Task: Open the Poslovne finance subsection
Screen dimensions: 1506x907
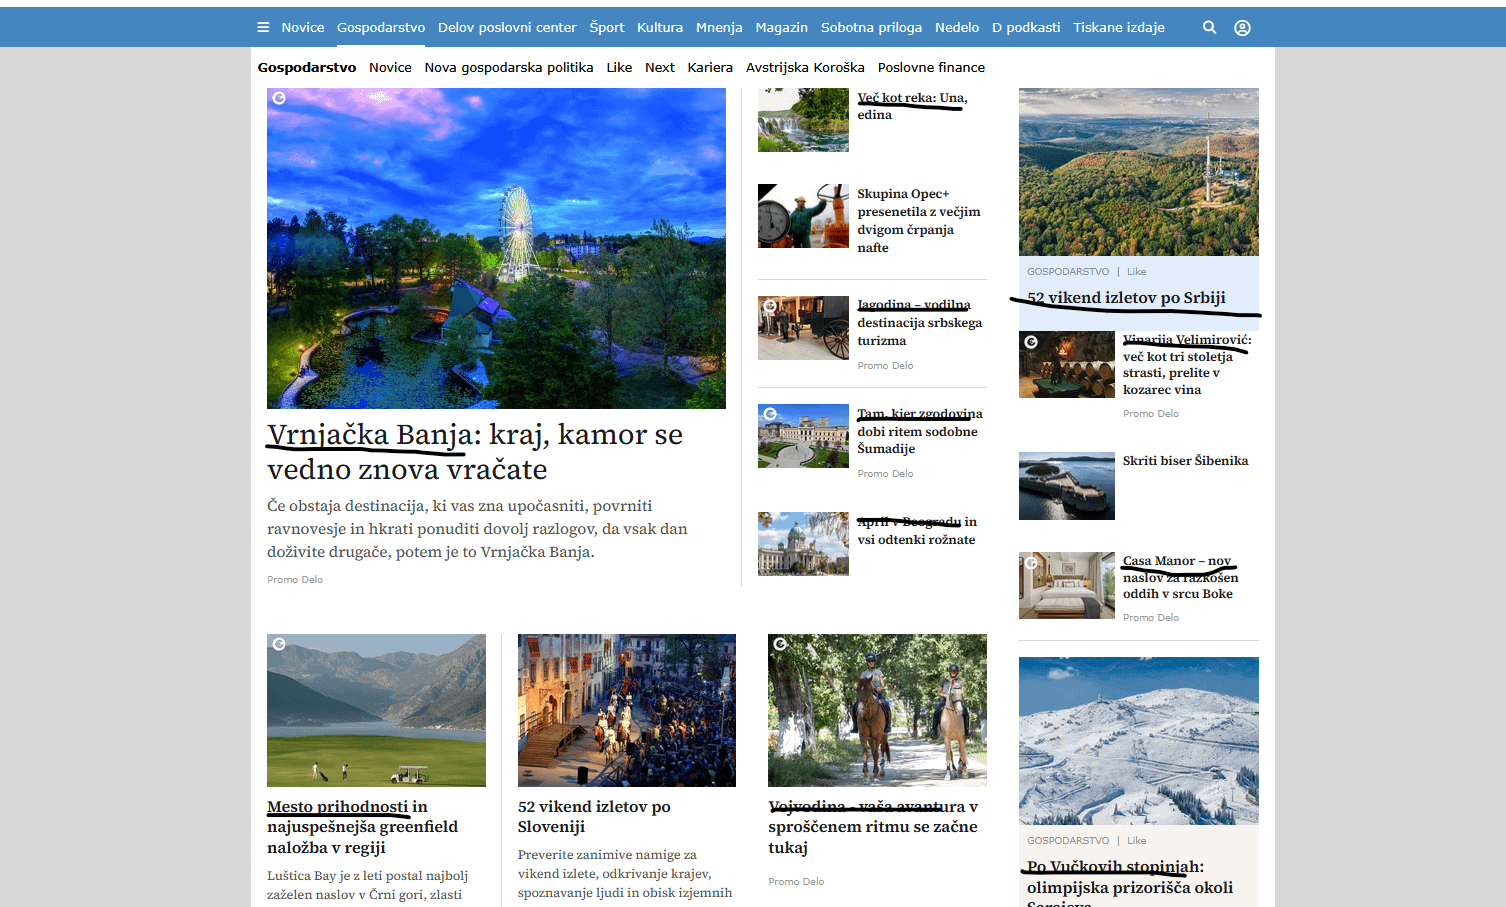Action: pos(931,68)
